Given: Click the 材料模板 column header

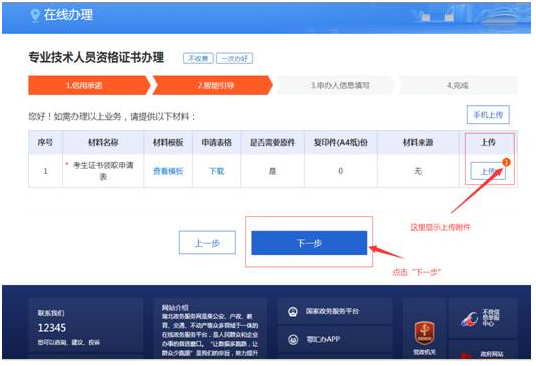Looking at the screenshot, I should click(x=168, y=142).
